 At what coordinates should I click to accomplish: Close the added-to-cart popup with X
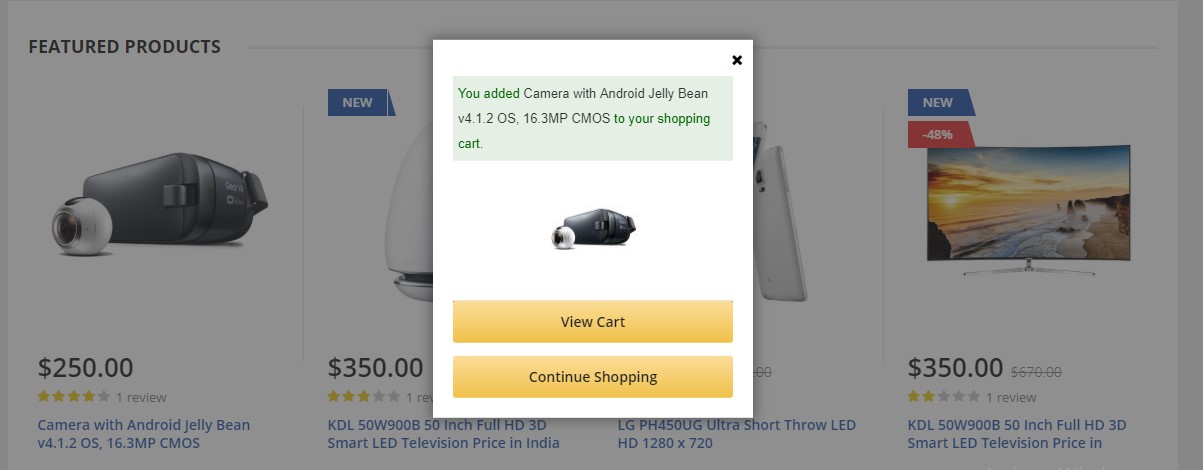pos(737,60)
